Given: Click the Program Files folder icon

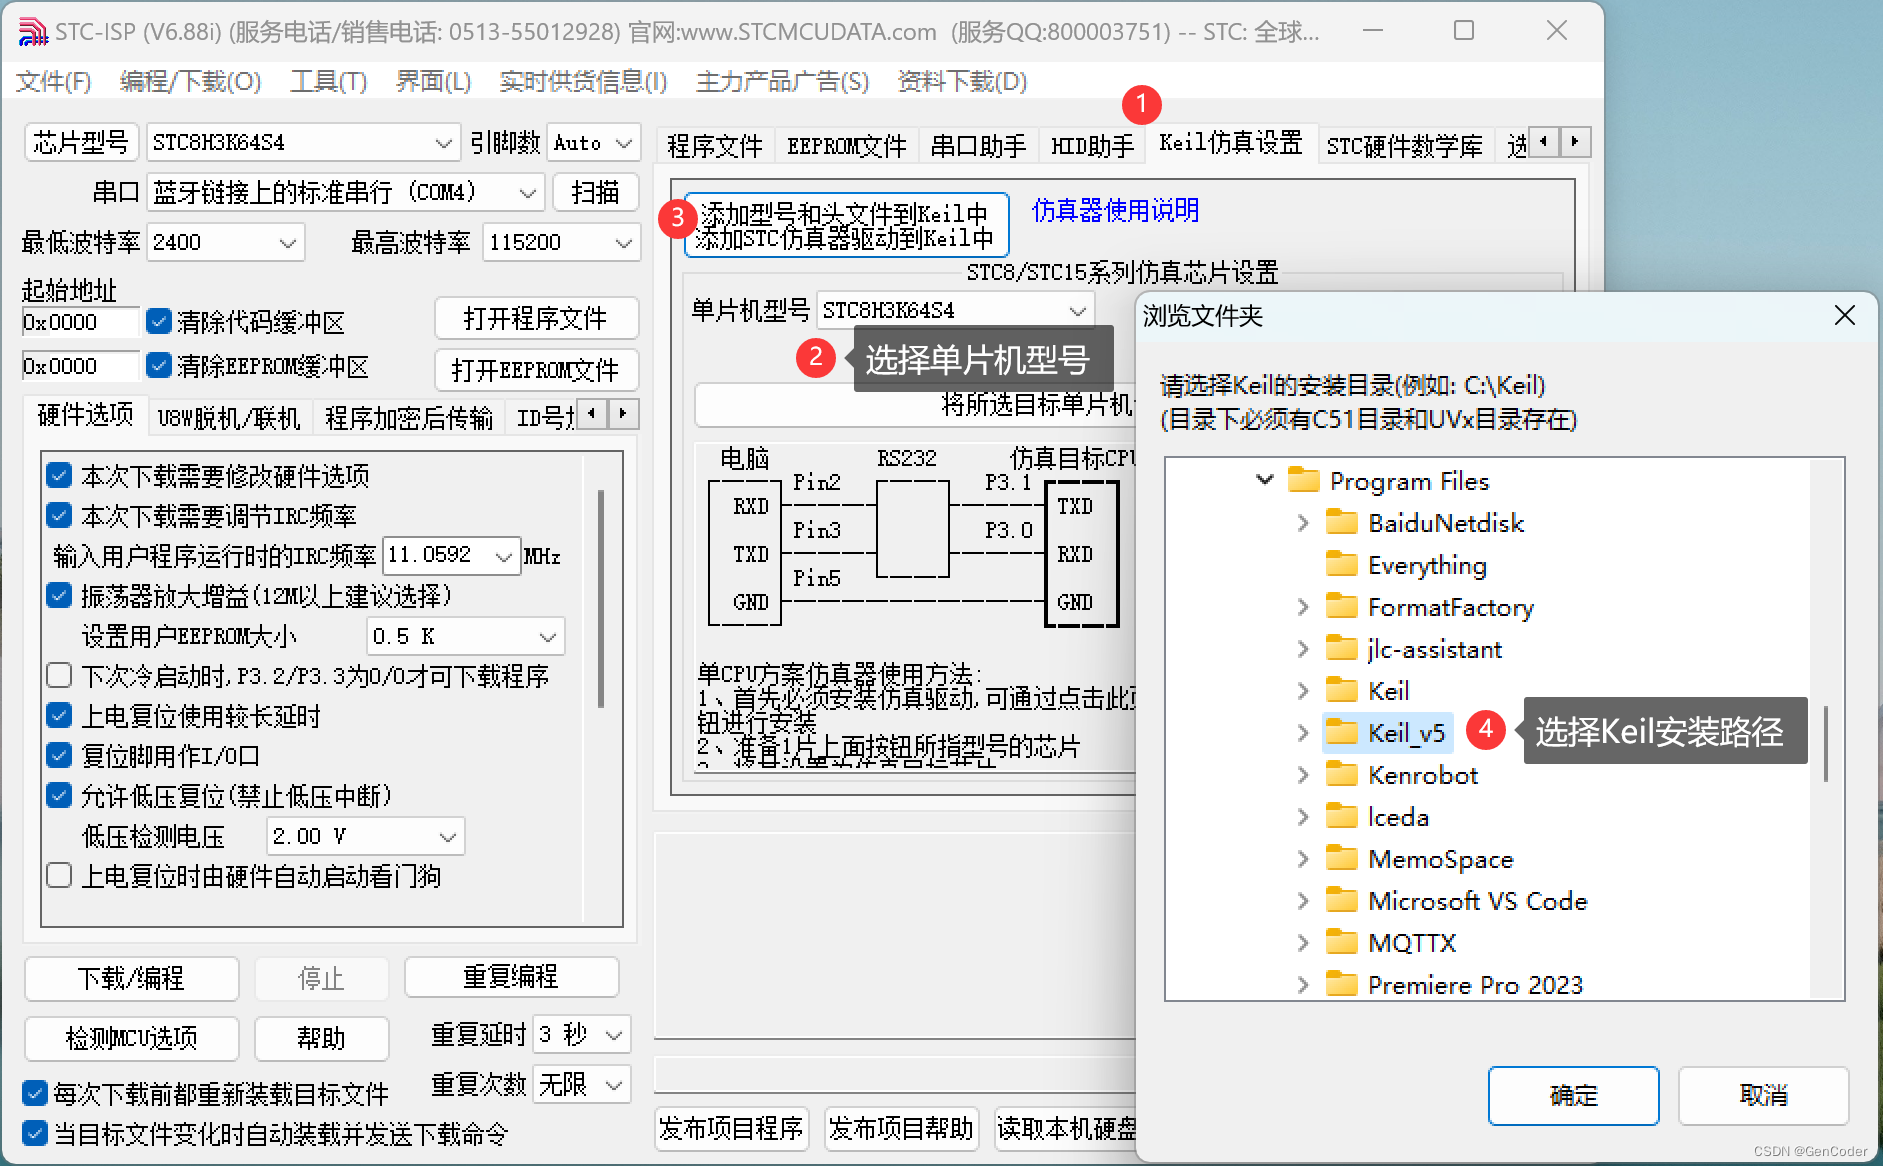Looking at the screenshot, I should click(1303, 481).
